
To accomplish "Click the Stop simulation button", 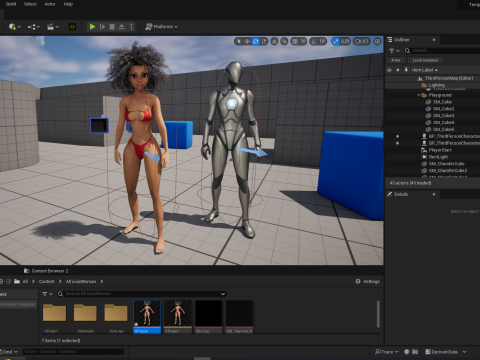I will coord(112,27).
